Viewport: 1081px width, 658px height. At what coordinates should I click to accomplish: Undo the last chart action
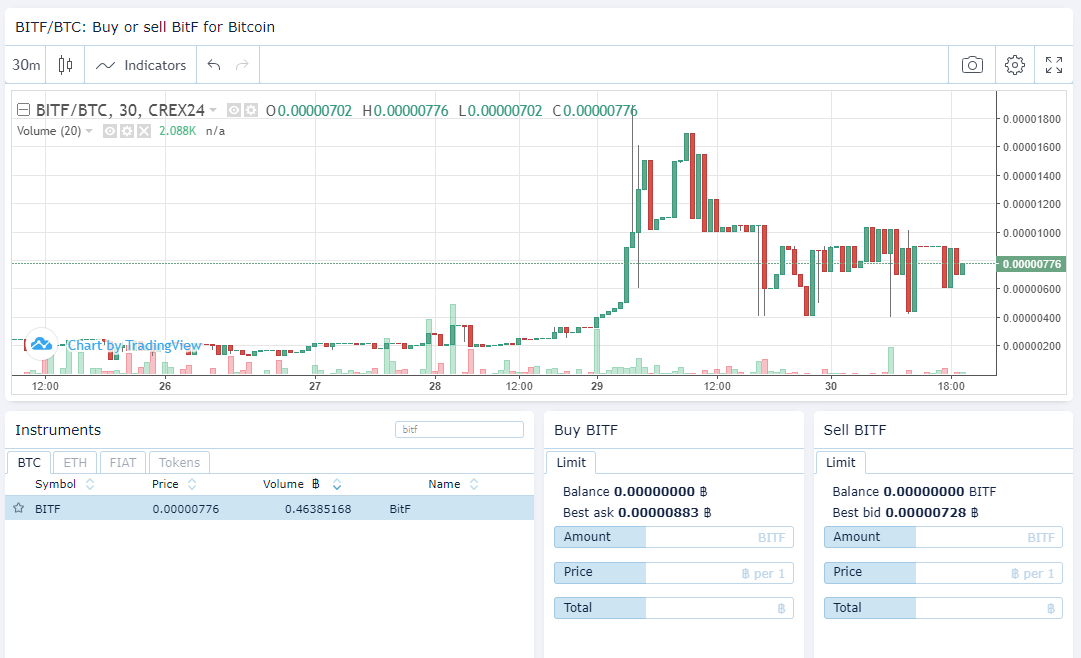[x=214, y=65]
